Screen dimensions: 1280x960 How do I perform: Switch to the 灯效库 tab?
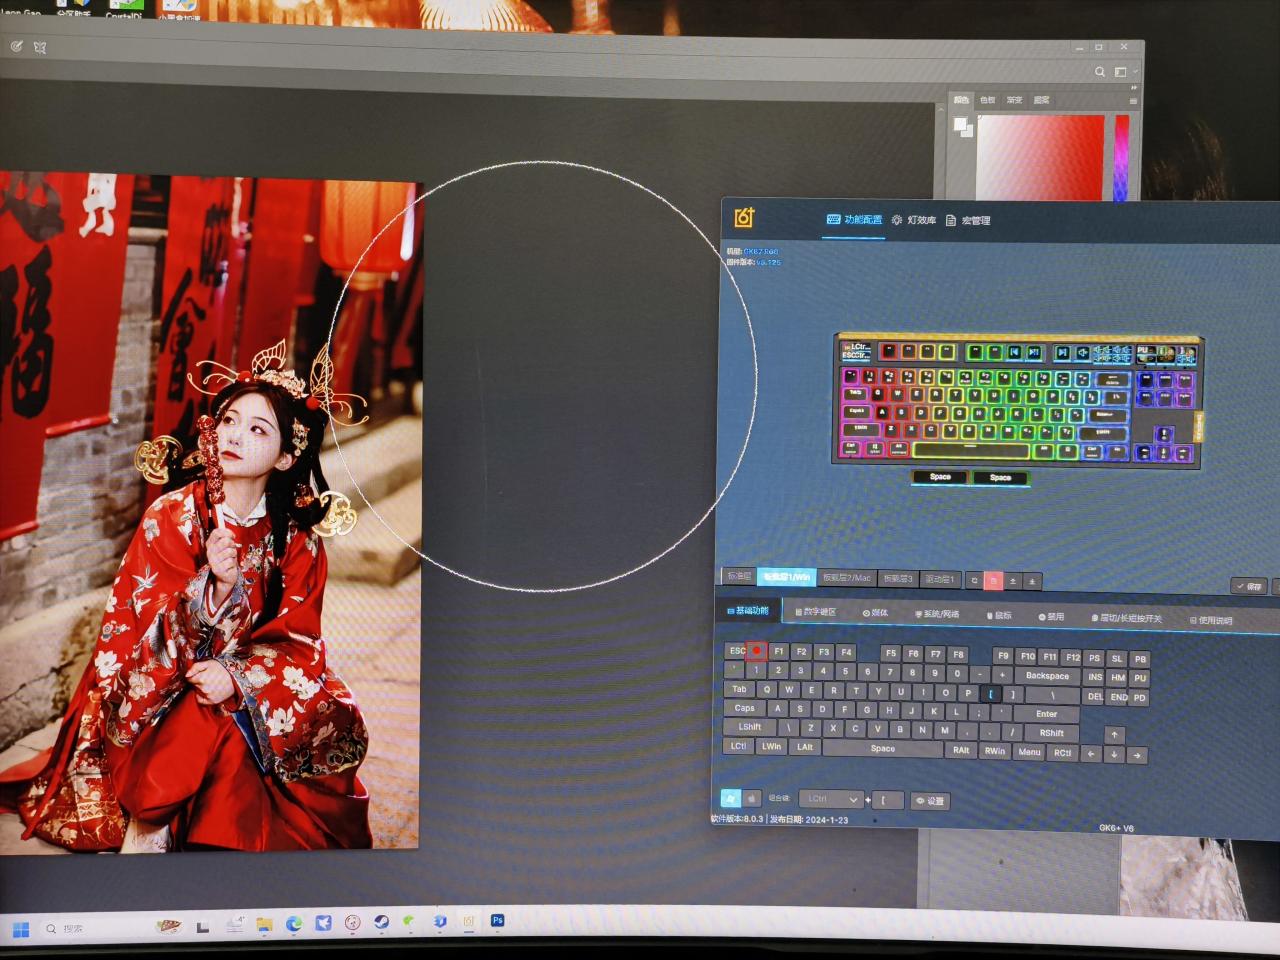[914, 220]
